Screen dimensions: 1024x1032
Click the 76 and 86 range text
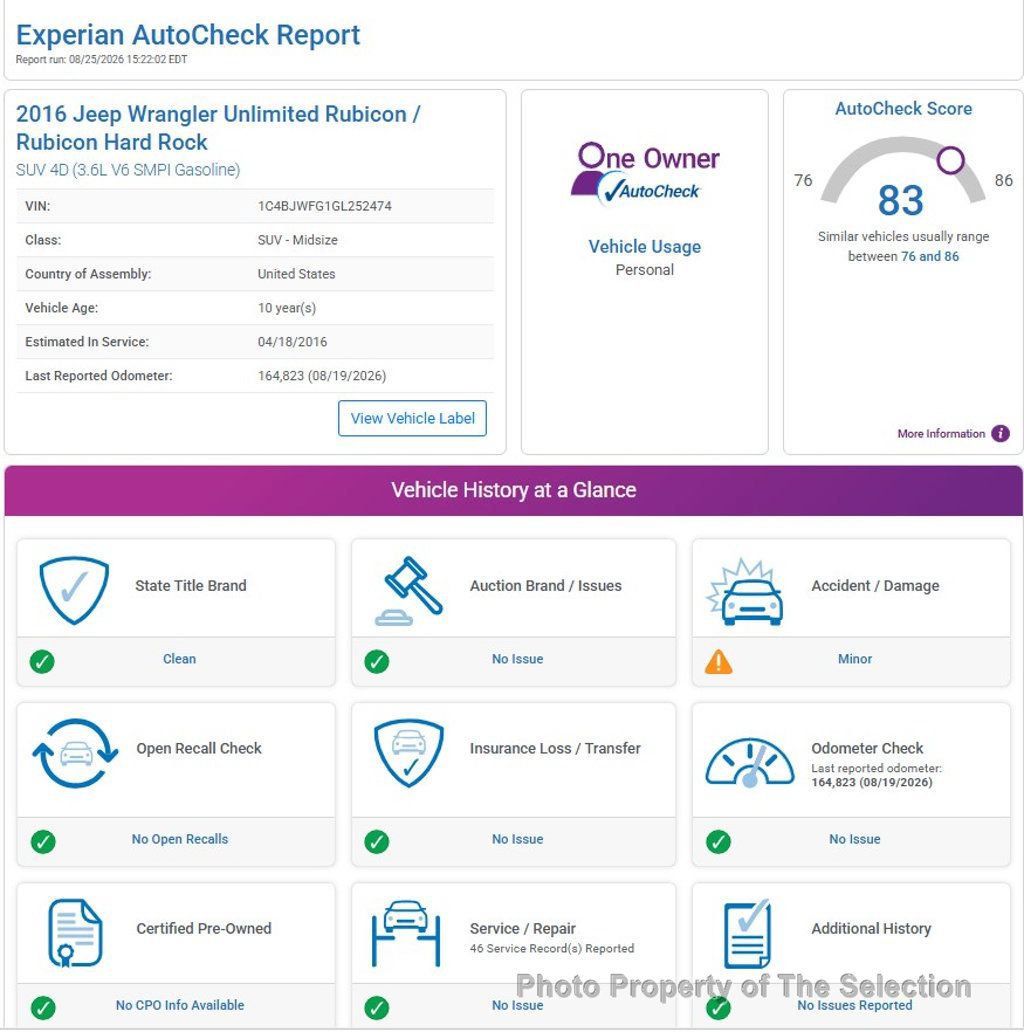tap(929, 257)
